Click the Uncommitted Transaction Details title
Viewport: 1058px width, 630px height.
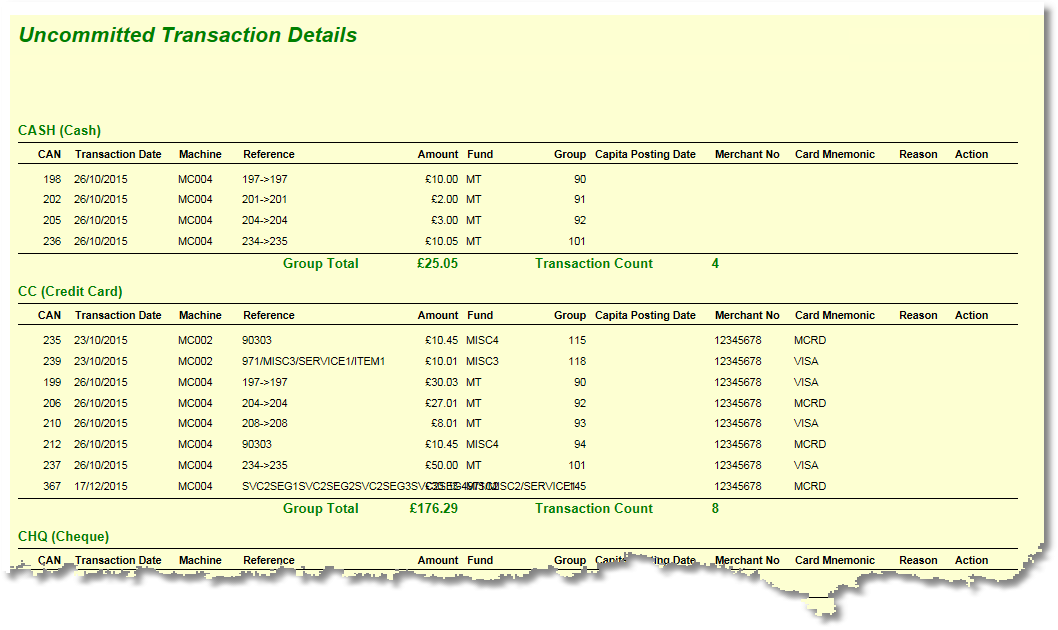point(188,35)
